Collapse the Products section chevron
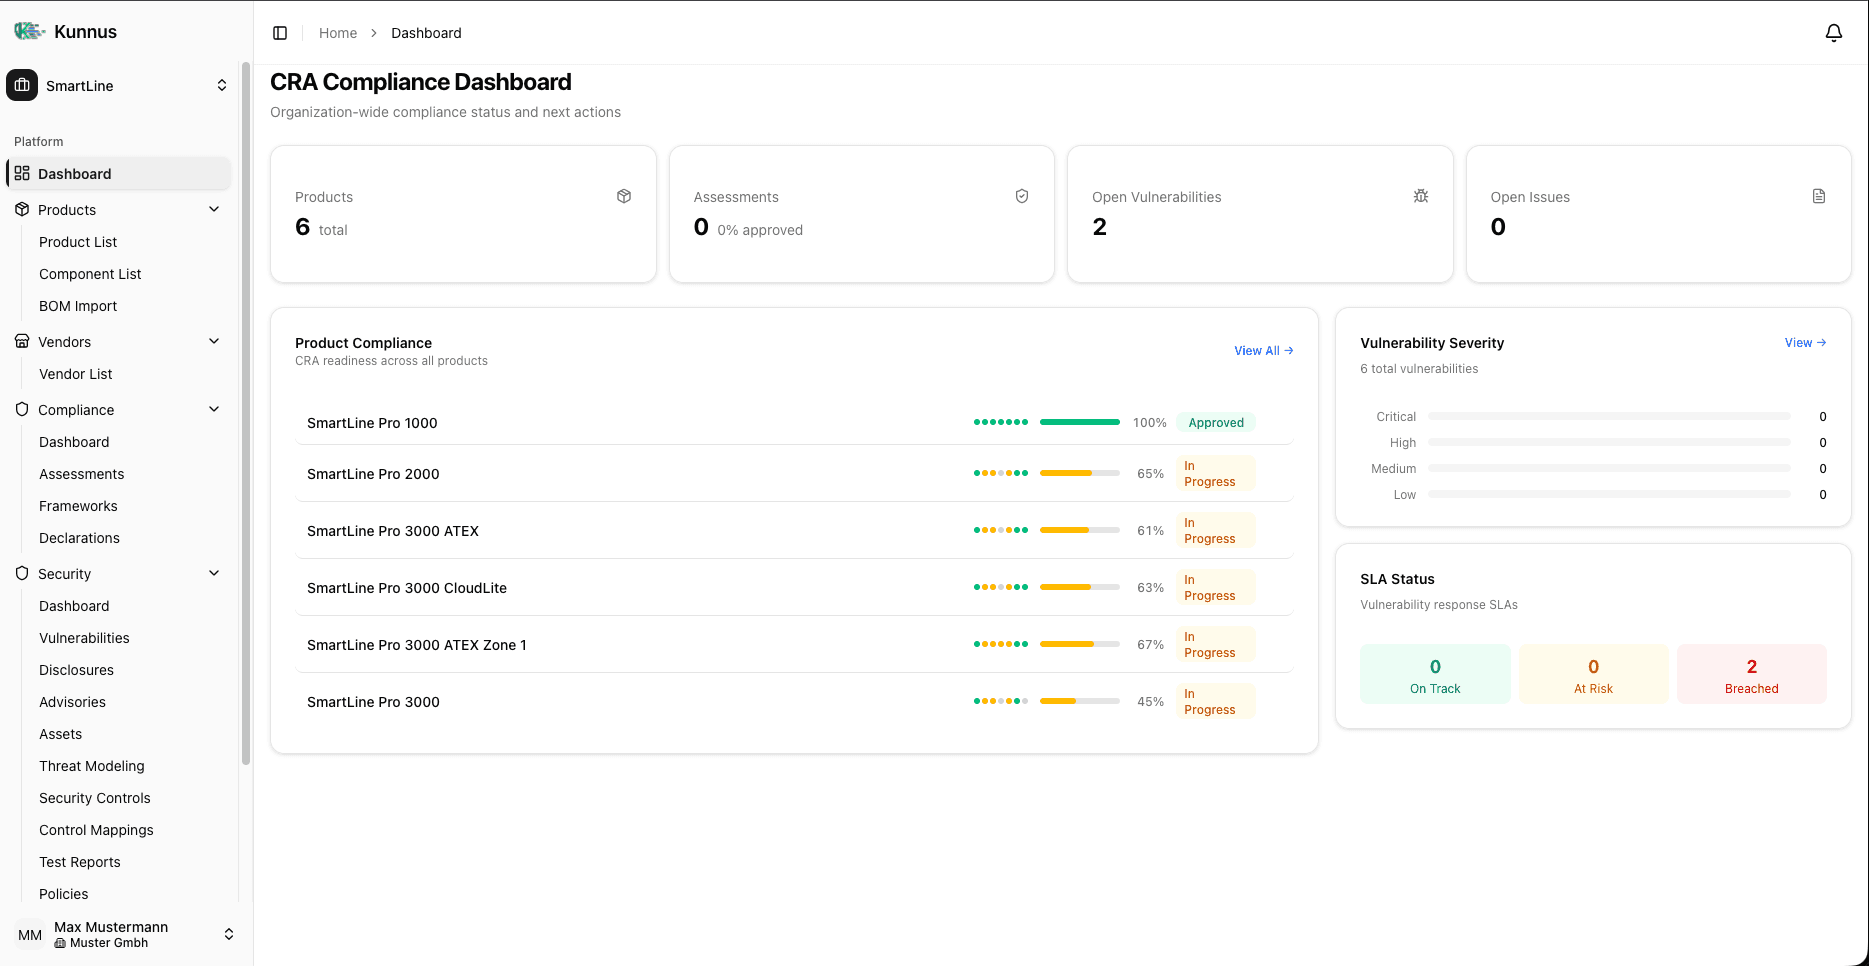Viewport: 1869px width, 966px height. point(214,209)
